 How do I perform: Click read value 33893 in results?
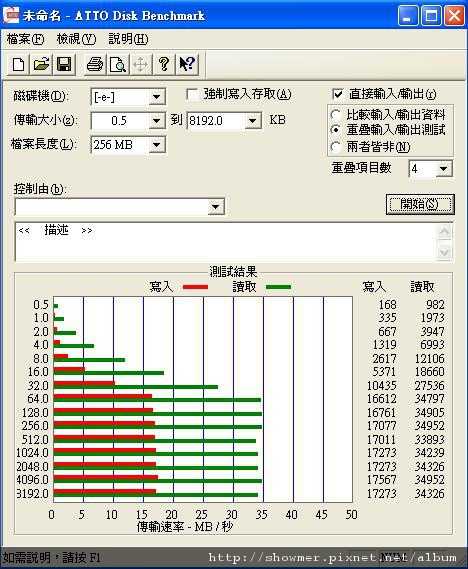coord(430,439)
